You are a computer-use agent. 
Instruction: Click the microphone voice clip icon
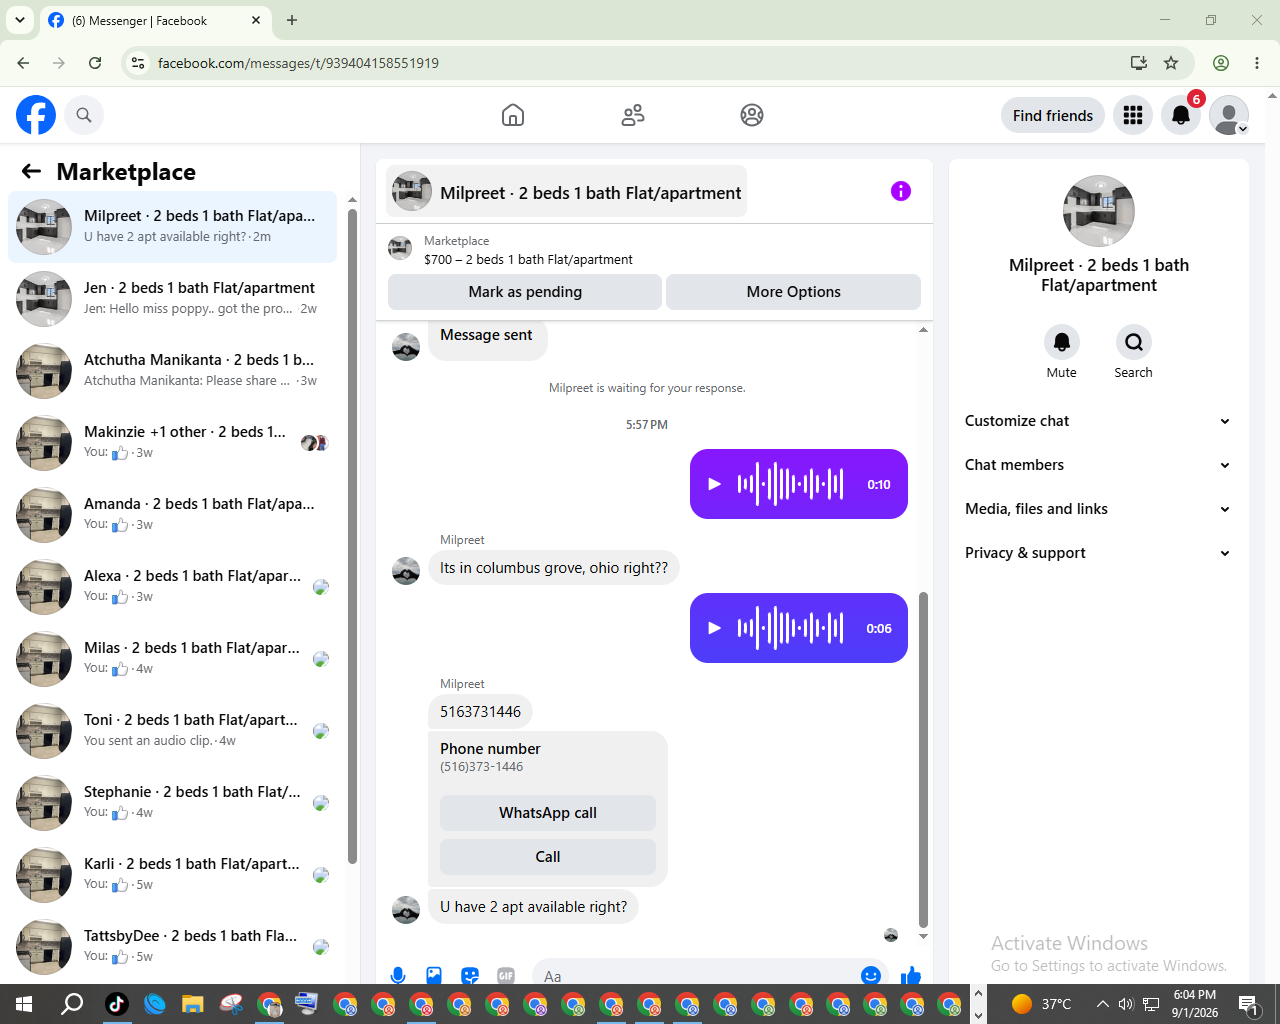coord(398,976)
